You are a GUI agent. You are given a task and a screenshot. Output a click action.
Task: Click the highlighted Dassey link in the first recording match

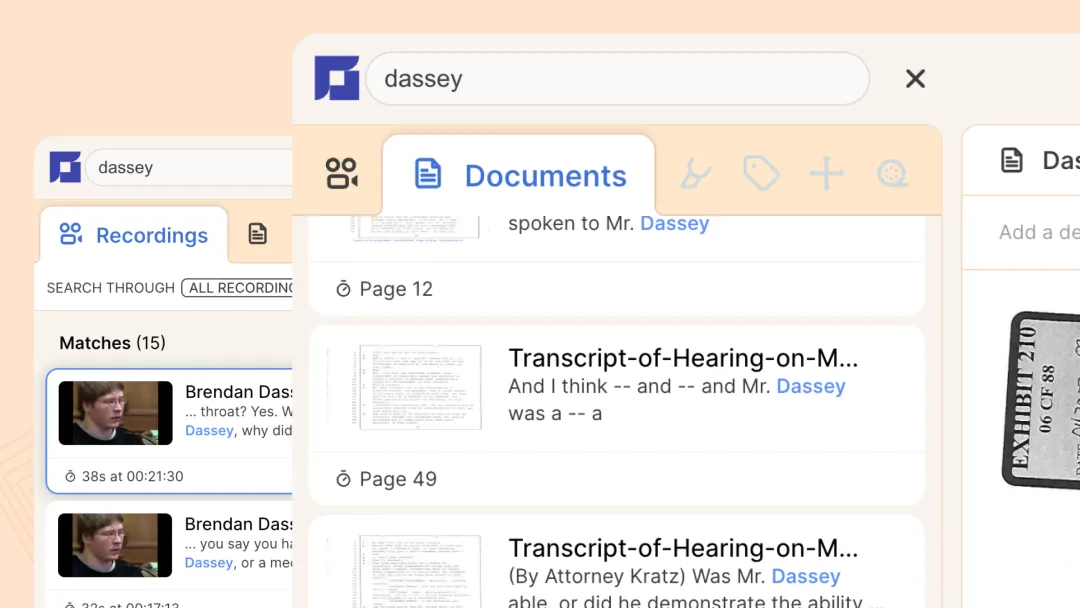[209, 430]
